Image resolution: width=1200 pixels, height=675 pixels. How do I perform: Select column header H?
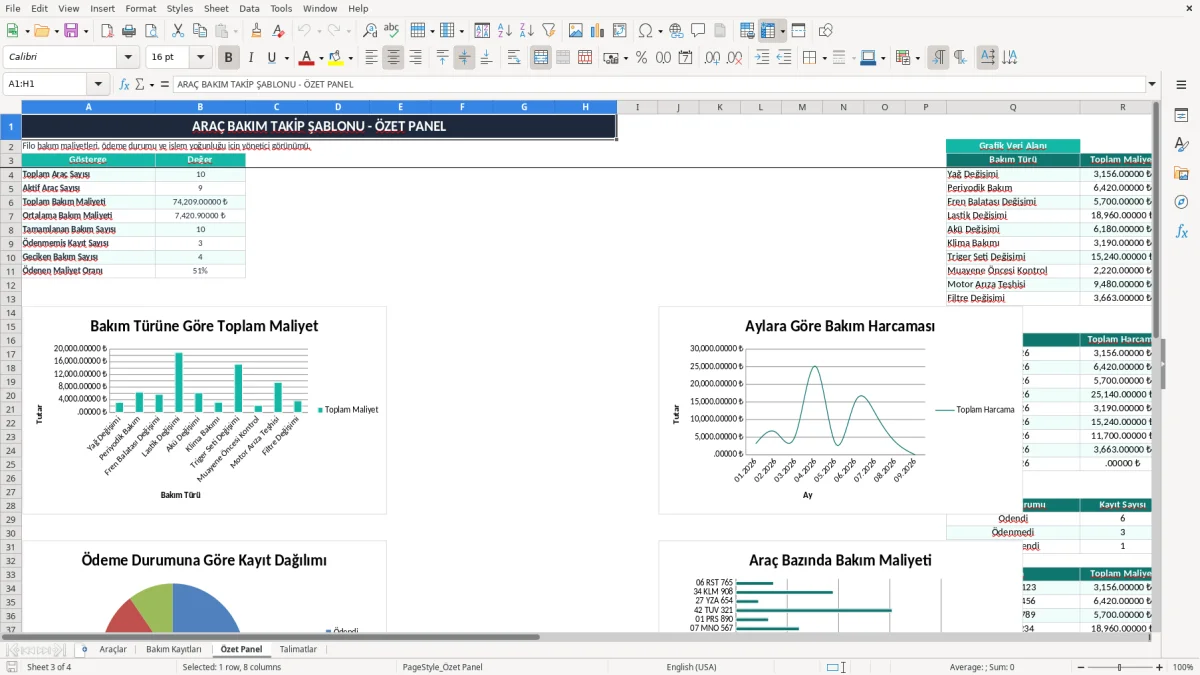(586, 107)
